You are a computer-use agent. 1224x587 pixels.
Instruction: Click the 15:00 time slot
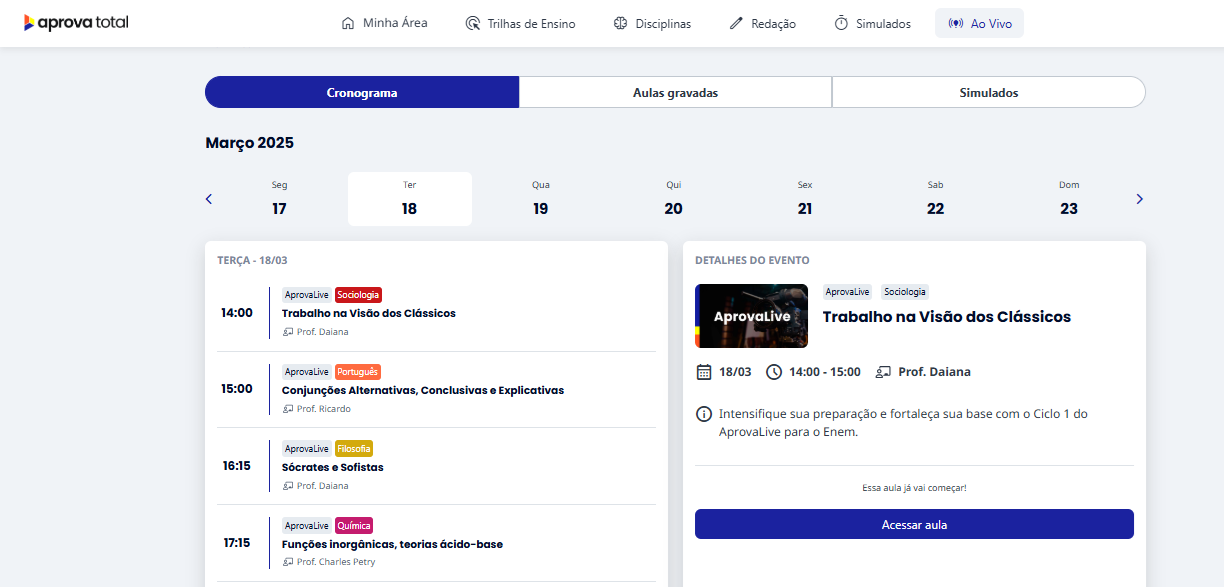[237, 390]
